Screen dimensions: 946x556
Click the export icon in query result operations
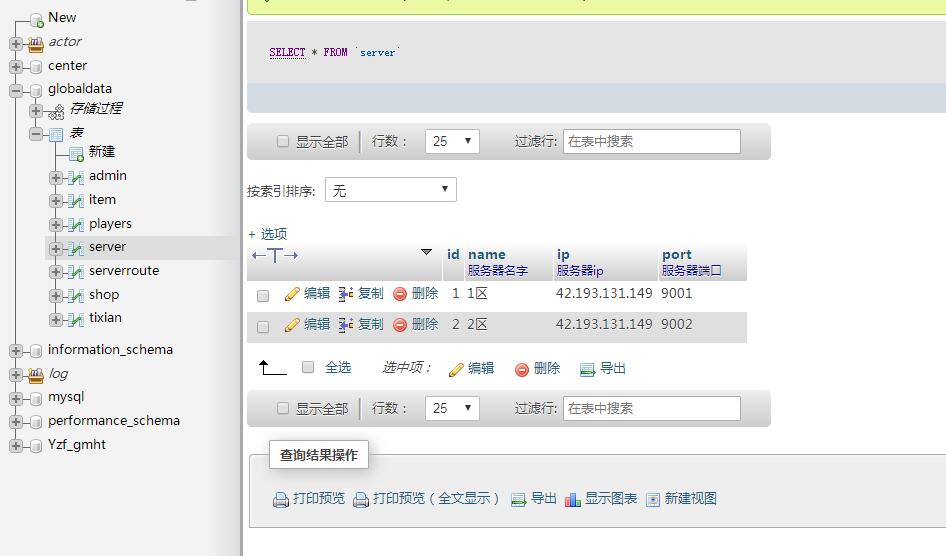[518, 499]
